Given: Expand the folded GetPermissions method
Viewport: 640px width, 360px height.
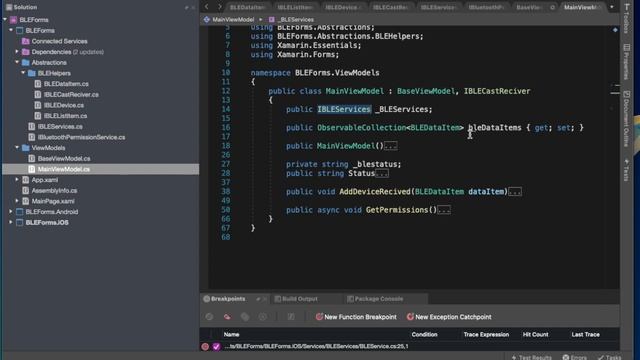Looking at the screenshot, I should (444, 210).
